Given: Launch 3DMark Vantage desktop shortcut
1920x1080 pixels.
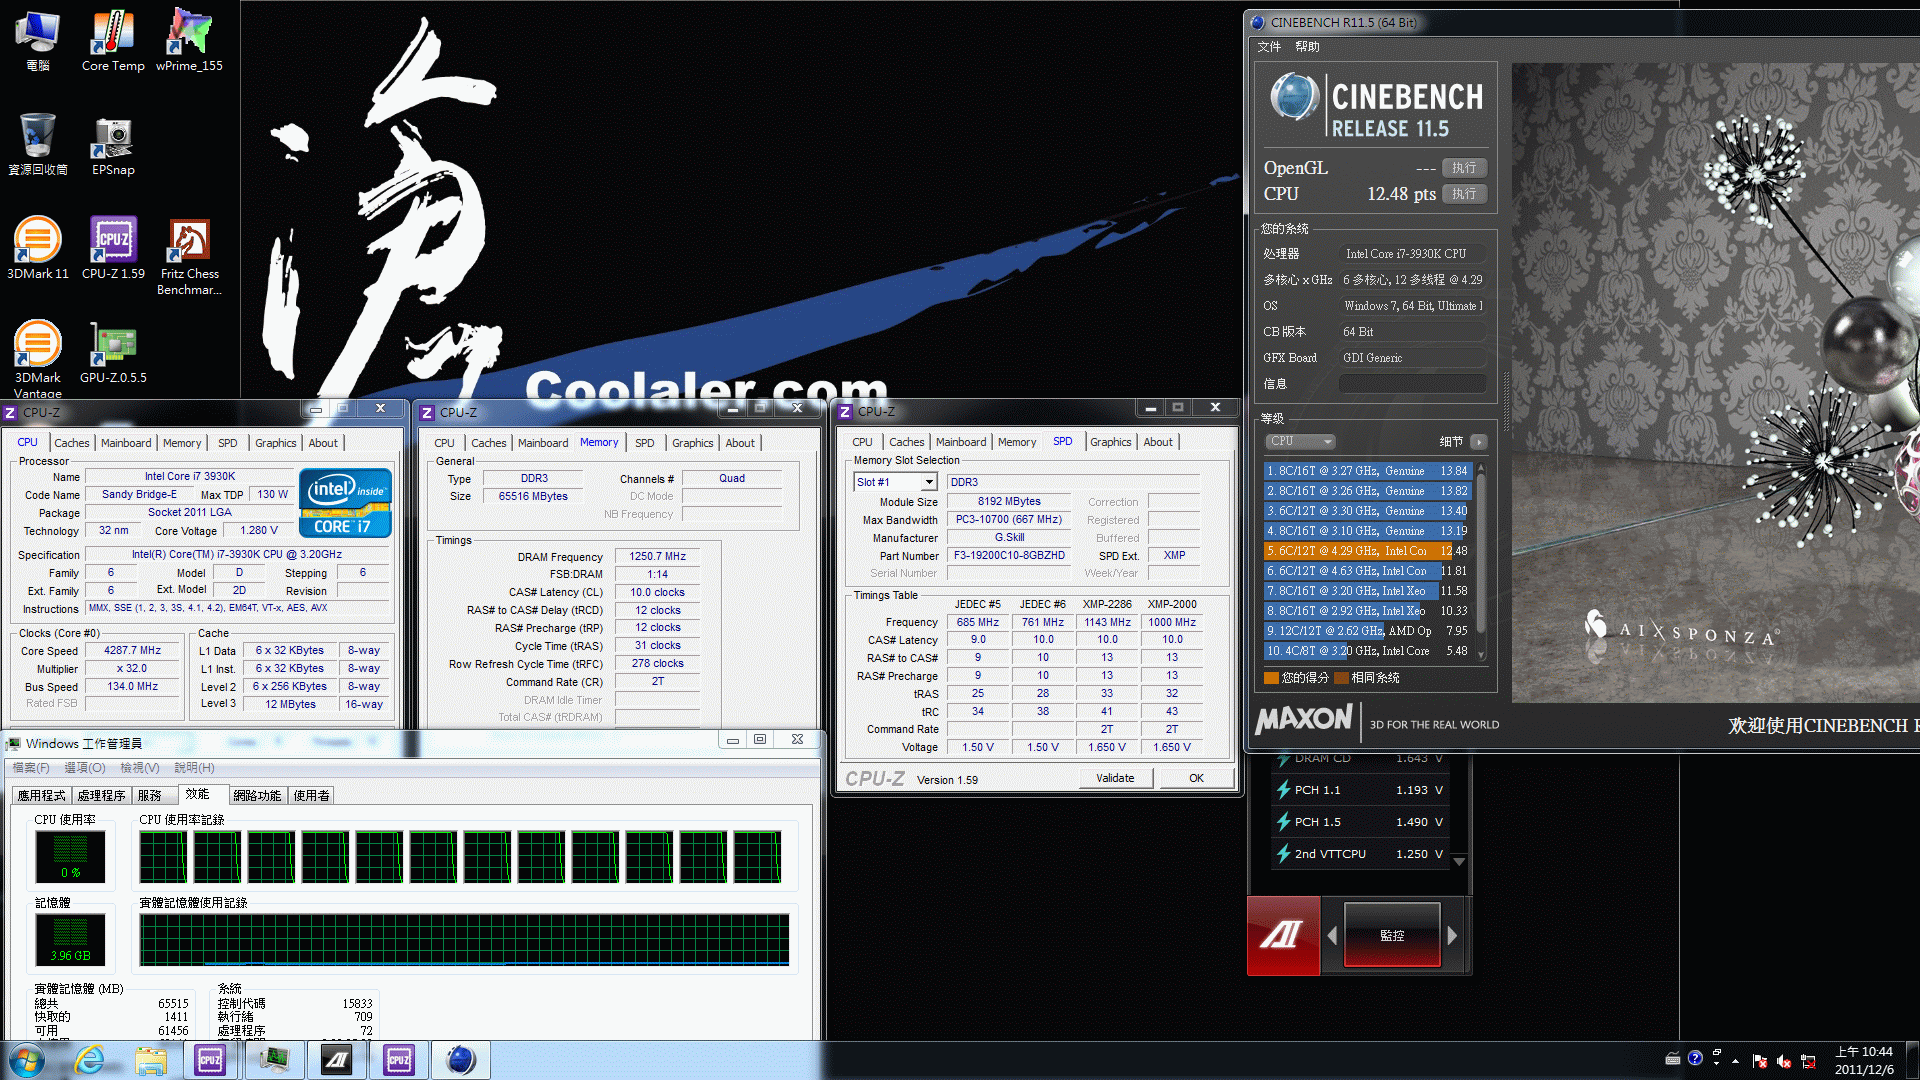Looking at the screenshot, I should pyautogui.click(x=37, y=358).
